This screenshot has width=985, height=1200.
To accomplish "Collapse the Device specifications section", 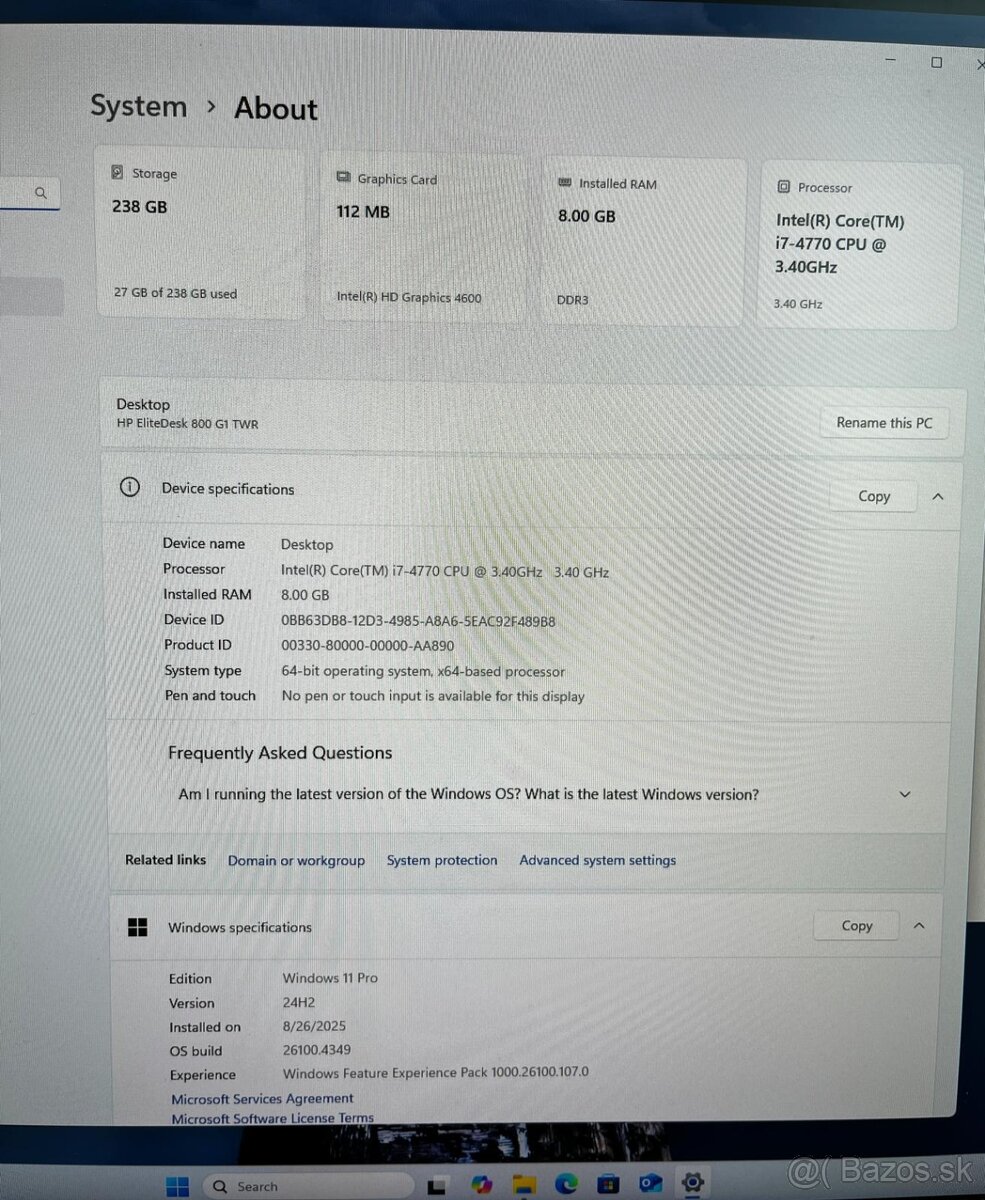I will click(x=937, y=496).
